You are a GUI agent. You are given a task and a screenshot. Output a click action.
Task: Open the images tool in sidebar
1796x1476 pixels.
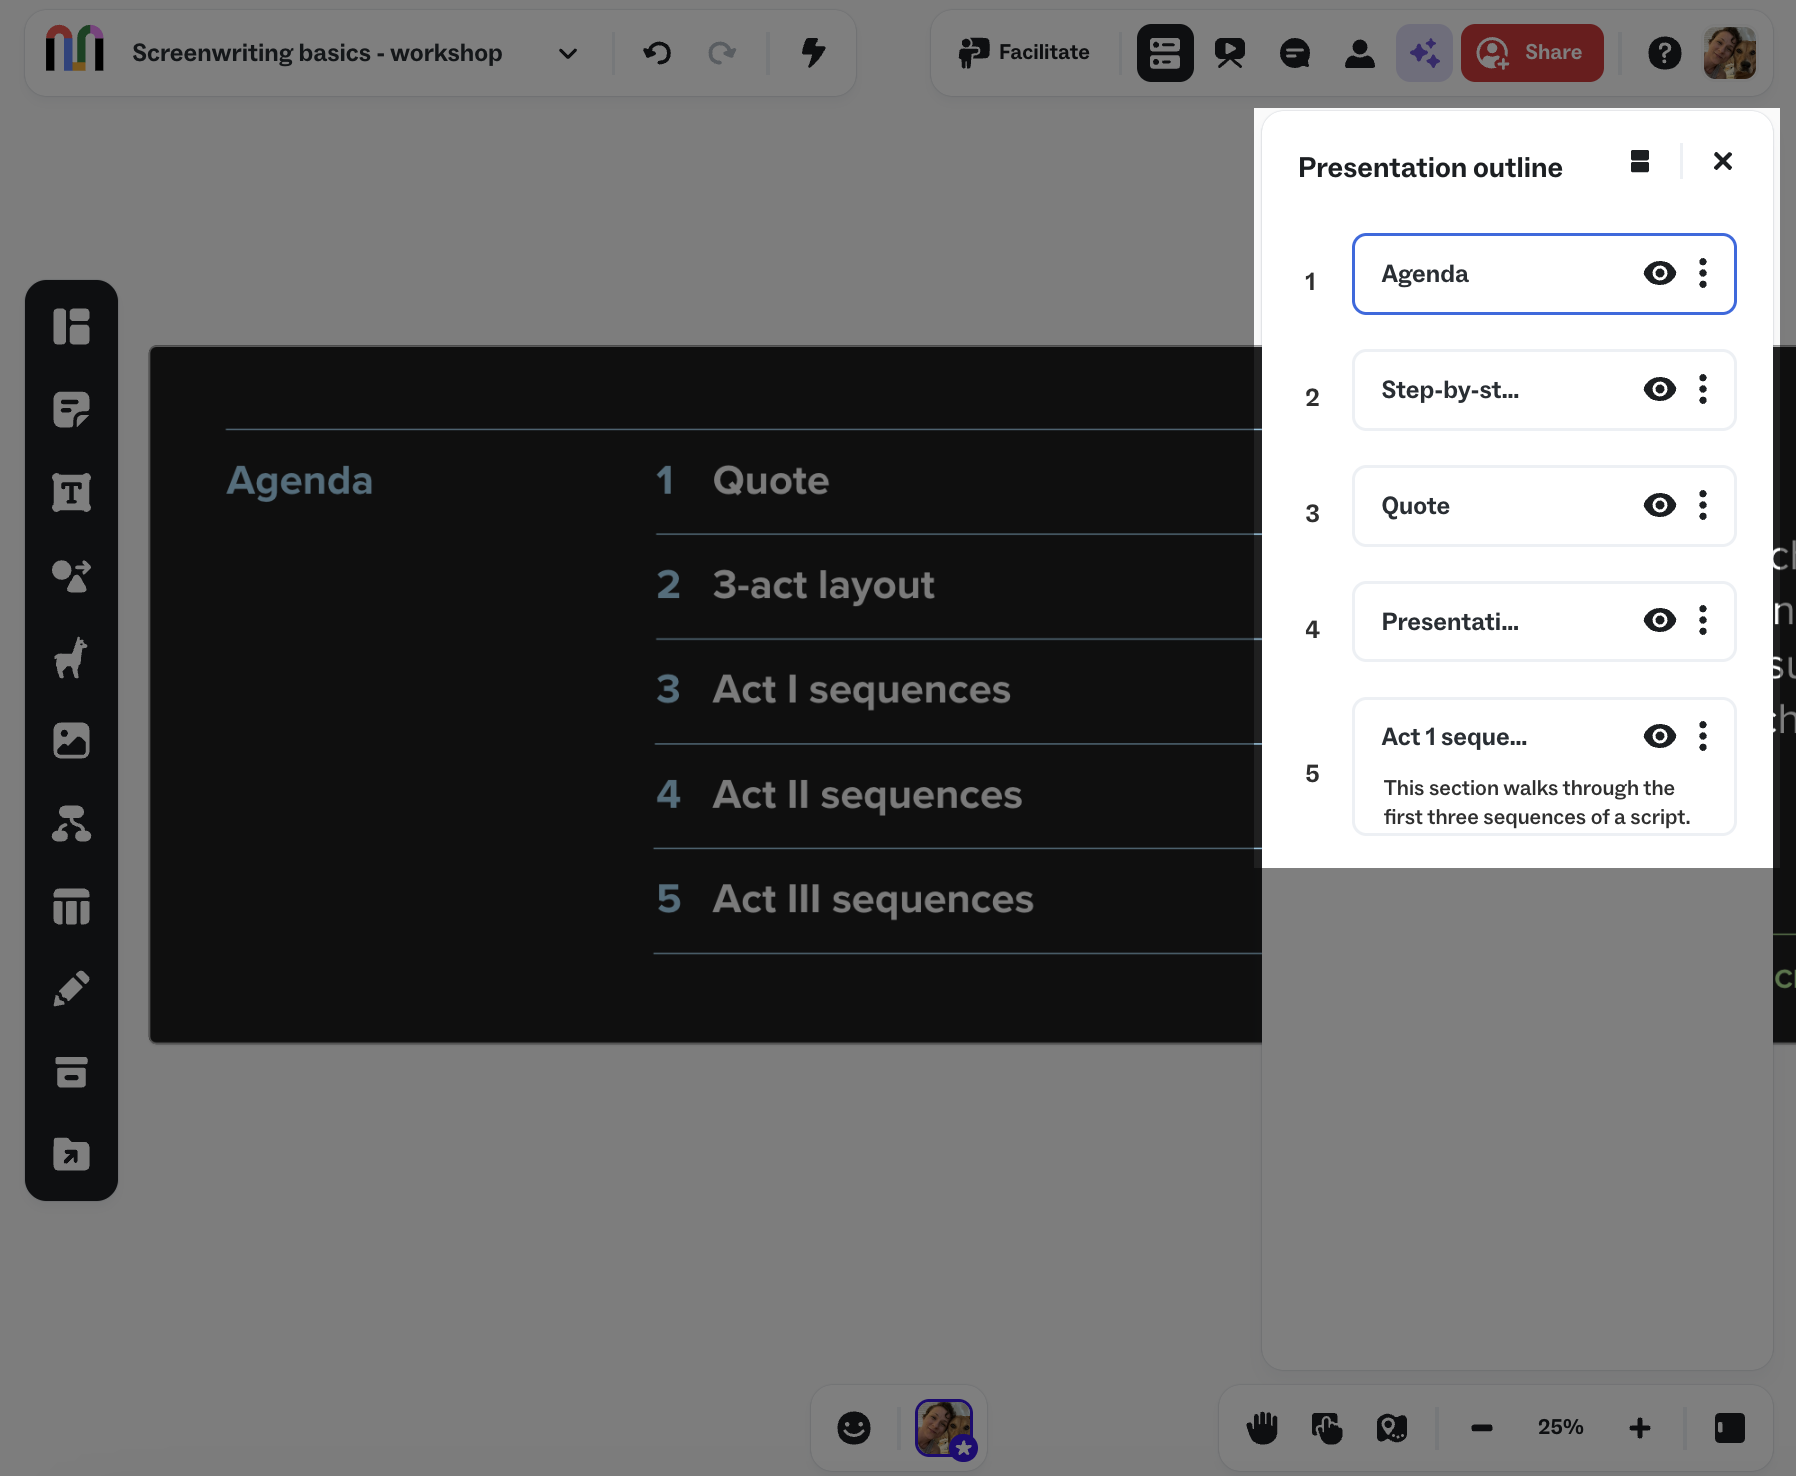(71, 741)
